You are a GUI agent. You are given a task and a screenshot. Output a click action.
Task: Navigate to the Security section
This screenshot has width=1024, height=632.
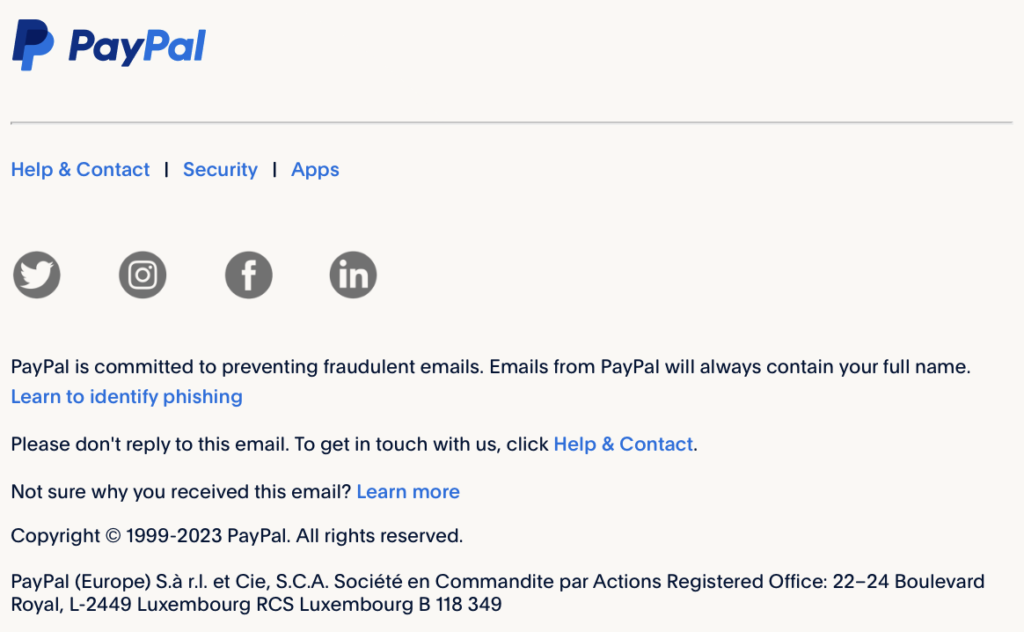click(220, 169)
